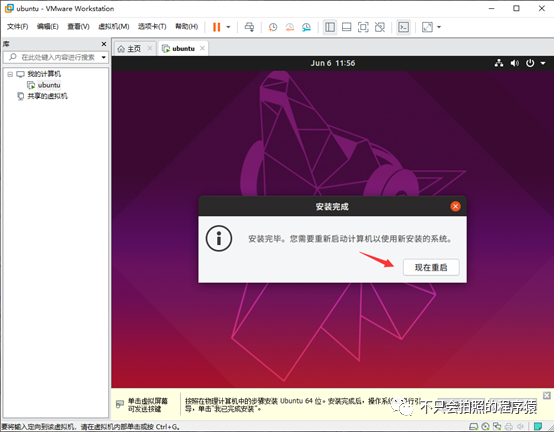Open the library search filter dropdown
Screen dimensions: 554x432
coord(104,57)
